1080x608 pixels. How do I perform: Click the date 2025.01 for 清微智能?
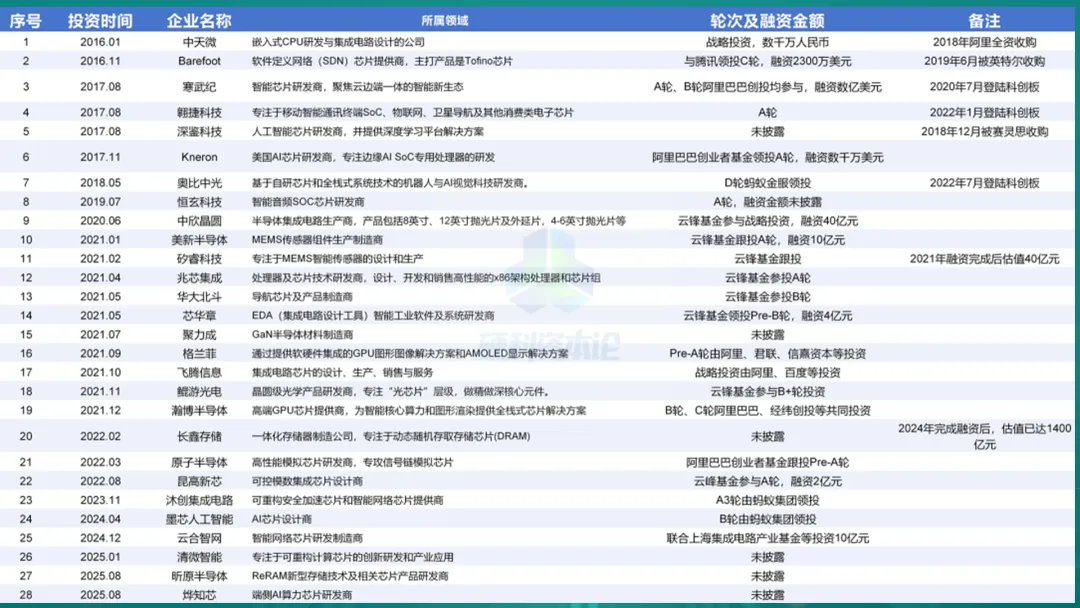[100, 556]
